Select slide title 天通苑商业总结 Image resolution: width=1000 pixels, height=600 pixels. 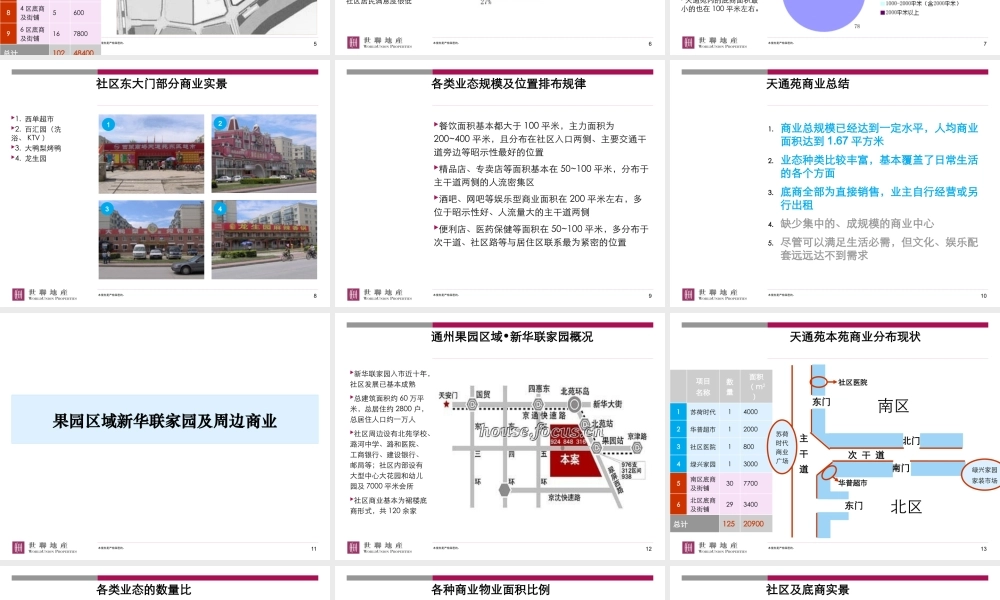(807, 84)
